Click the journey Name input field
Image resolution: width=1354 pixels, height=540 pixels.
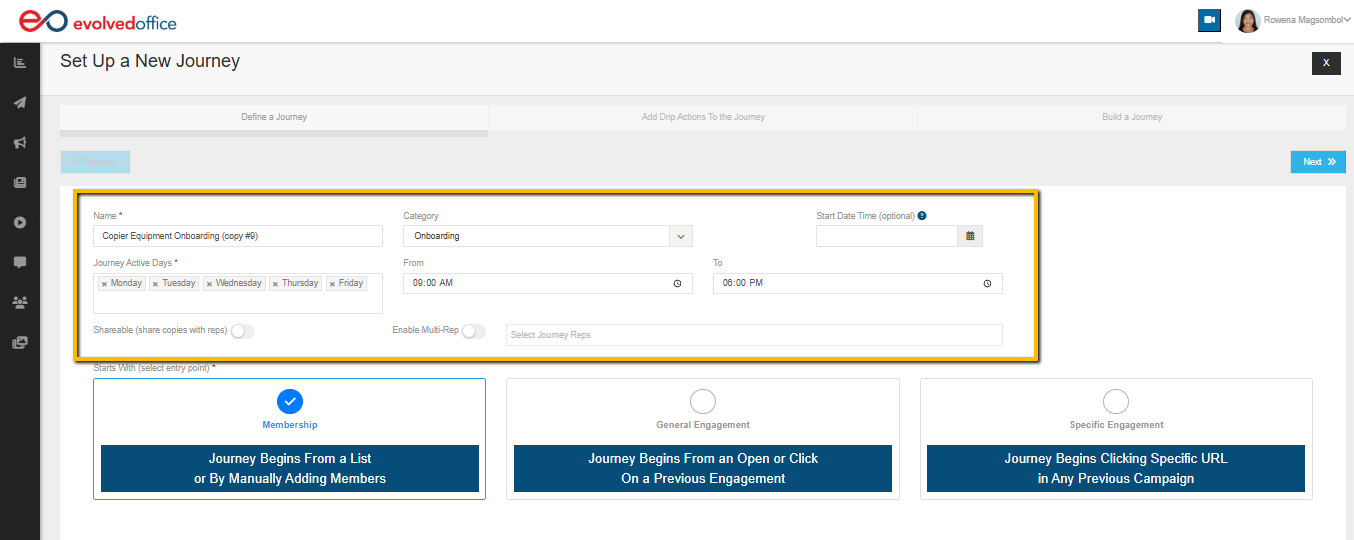(x=238, y=236)
